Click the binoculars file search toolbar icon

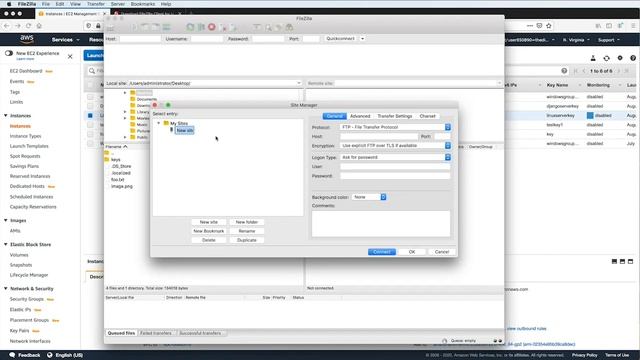pyautogui.click(x=289, y=27)
